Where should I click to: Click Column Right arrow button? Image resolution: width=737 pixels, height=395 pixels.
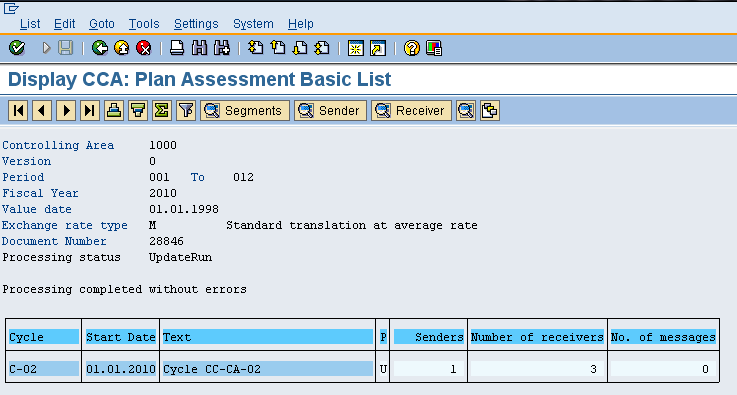click(x=66, y=111)
